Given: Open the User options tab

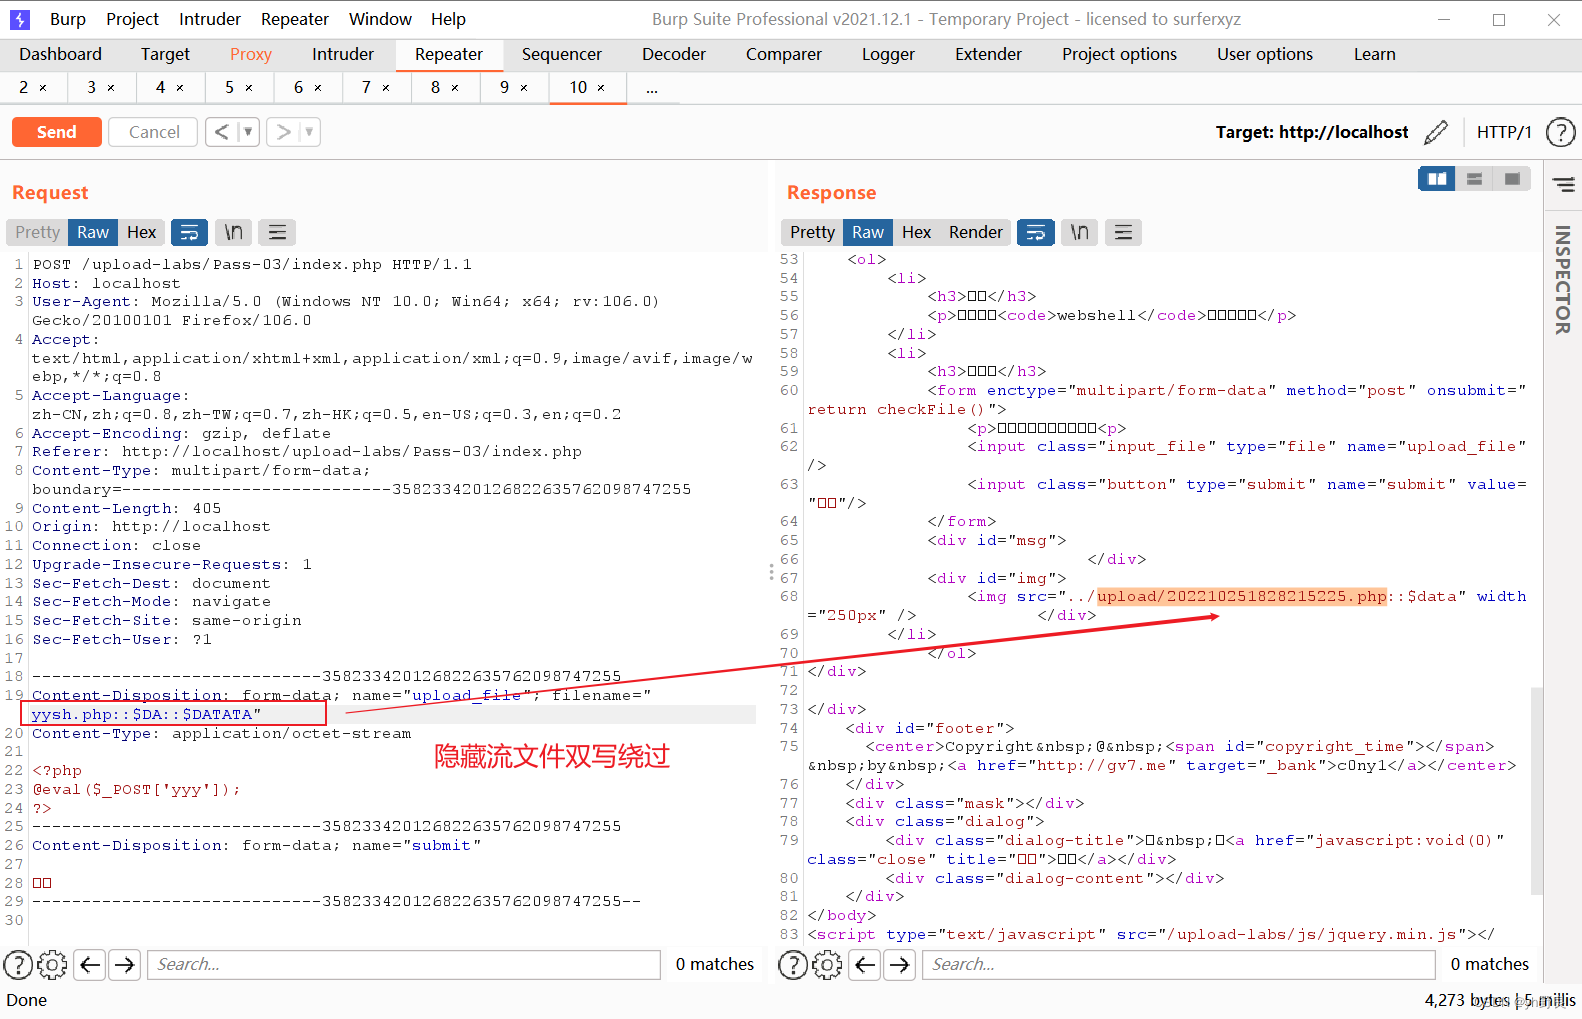Looking at the screenshot, I should click(x=1265, y=54).
